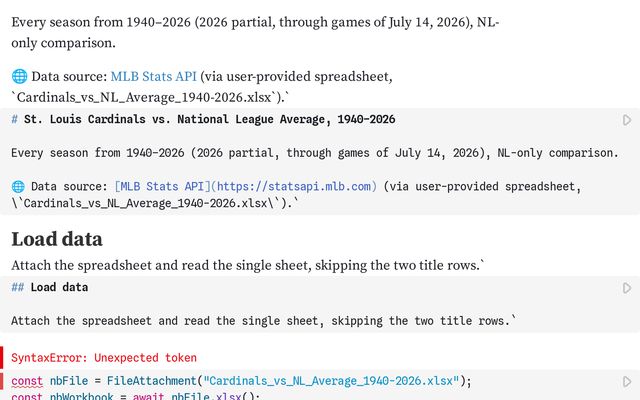Click the rendered 'Load data' heading

pyautogui.click(x=57, y=239)
